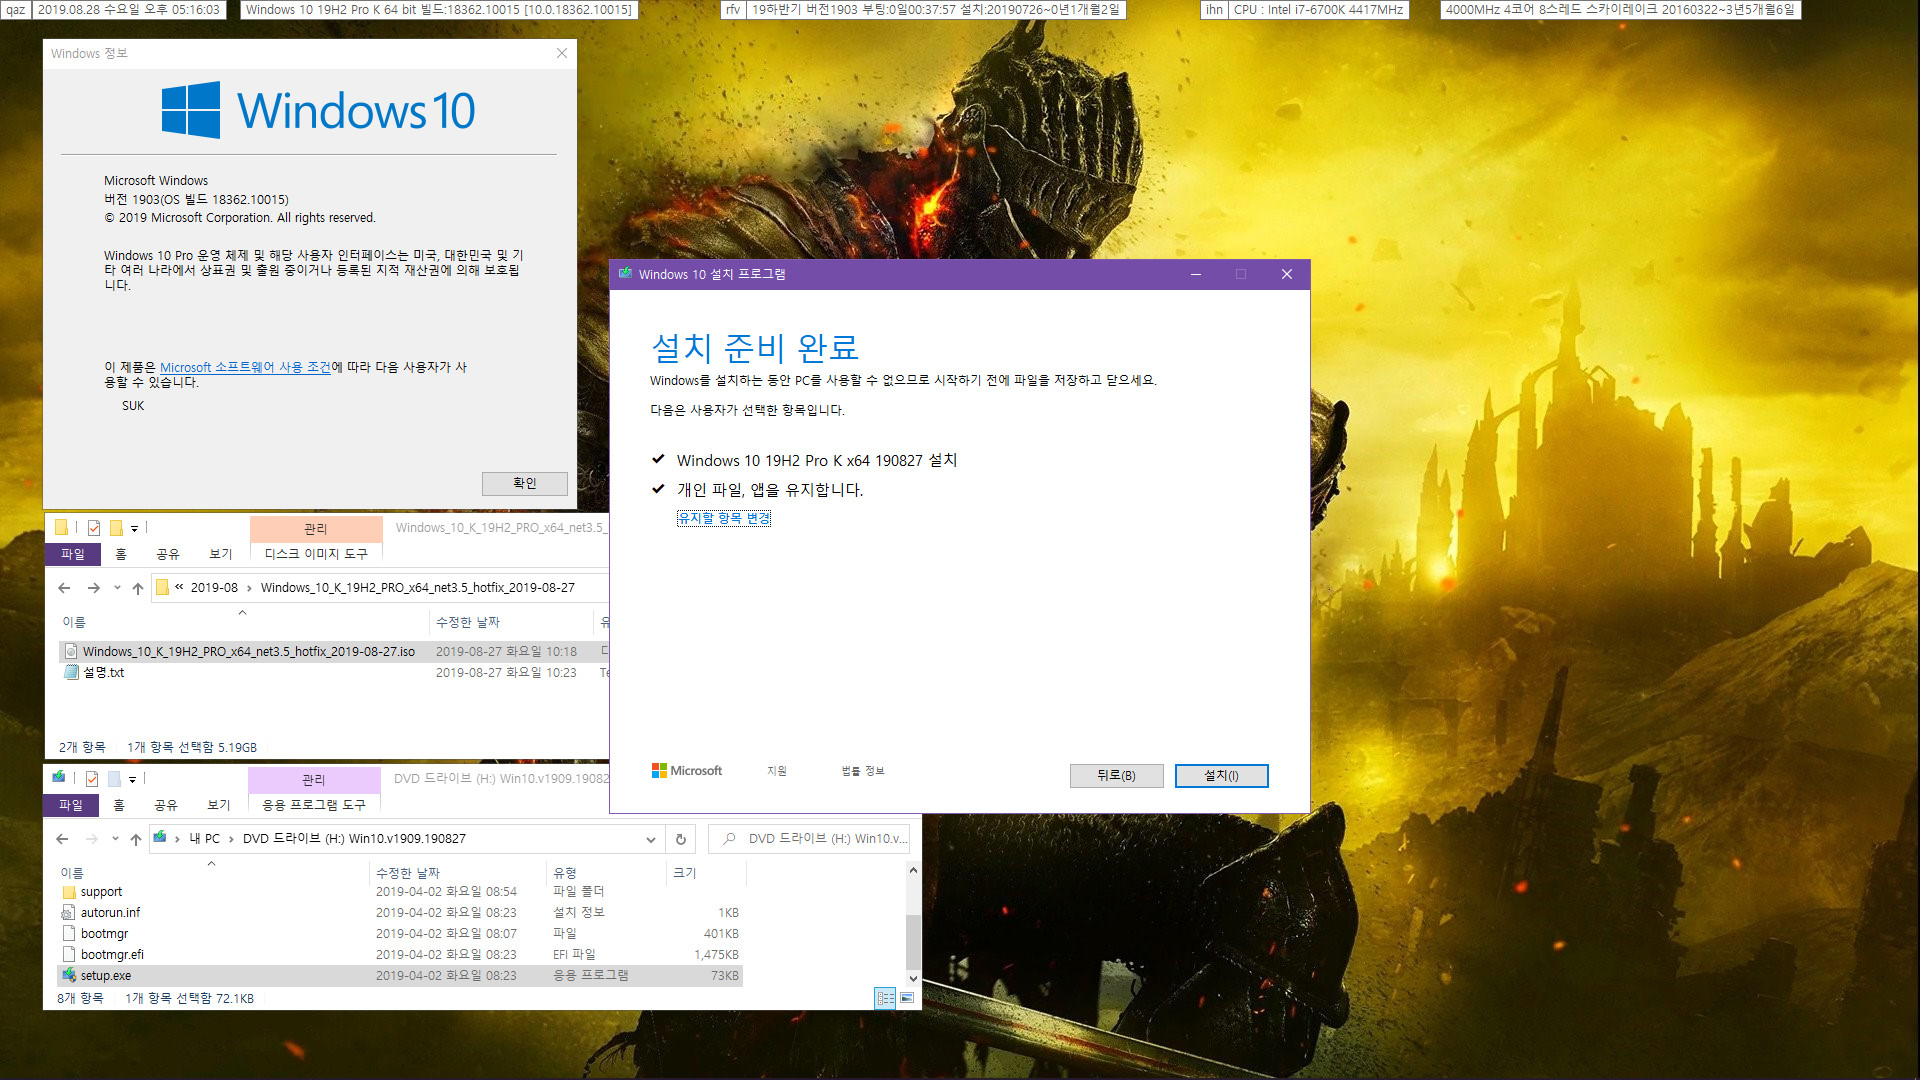Switch to 보기 tab in ISO folder explorer

221,554
